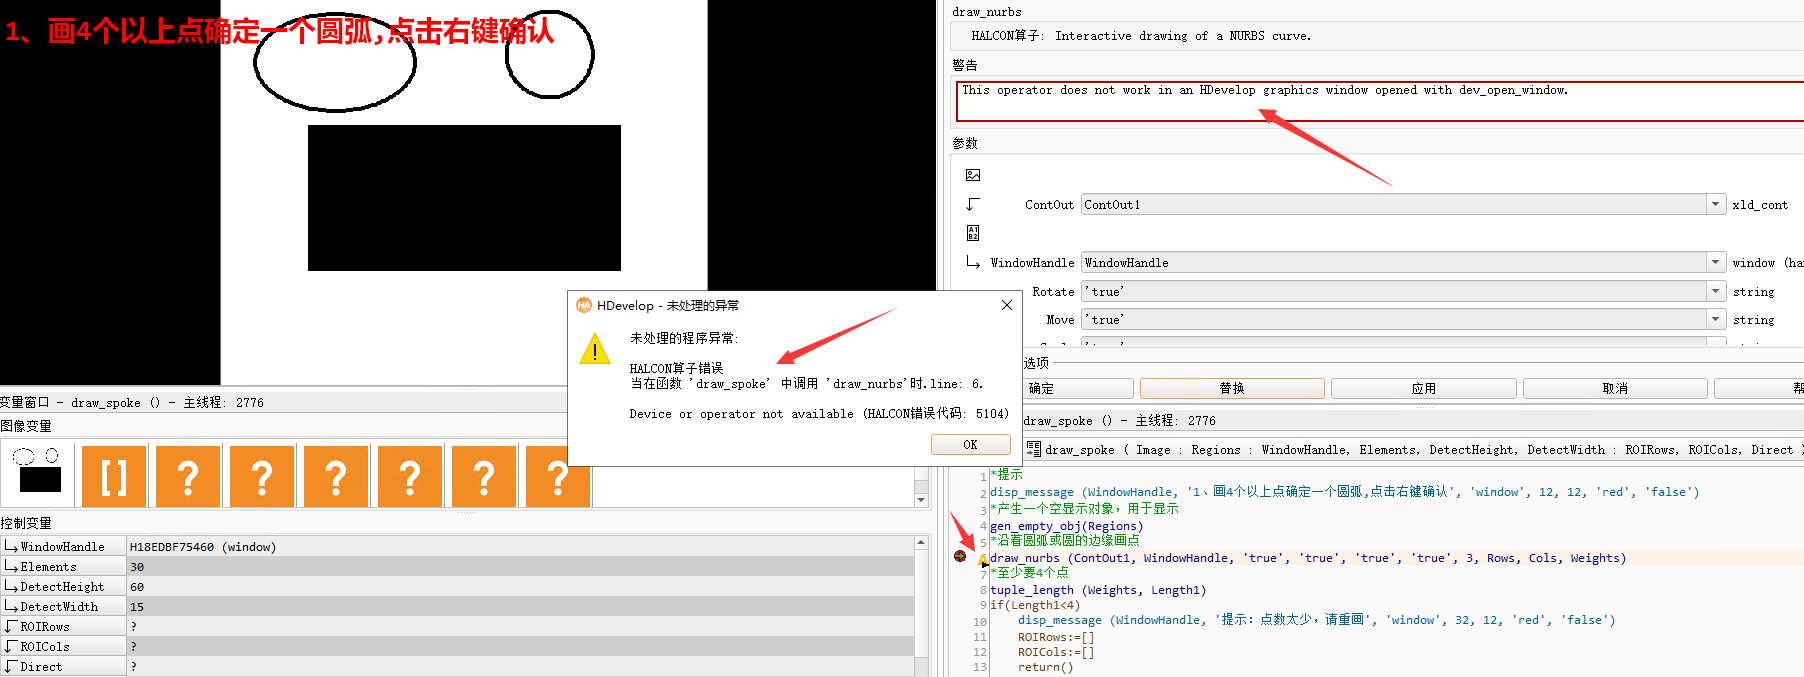Screen dimensions: 1804x677
Task: Click the 应用 (Apply) button
Action: 1424,388
